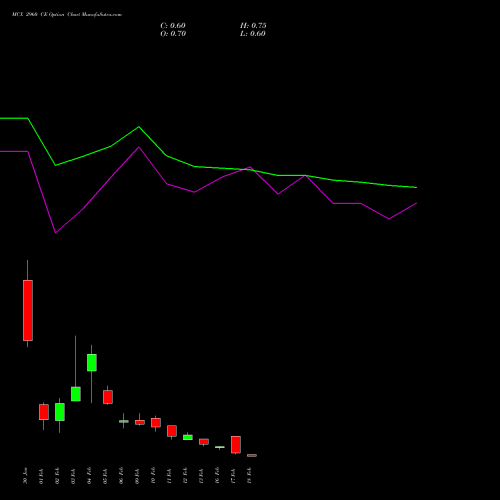Select the flat red candle above 18 Feb
This screenshot has width=500, height=500.
pos(252,455)
